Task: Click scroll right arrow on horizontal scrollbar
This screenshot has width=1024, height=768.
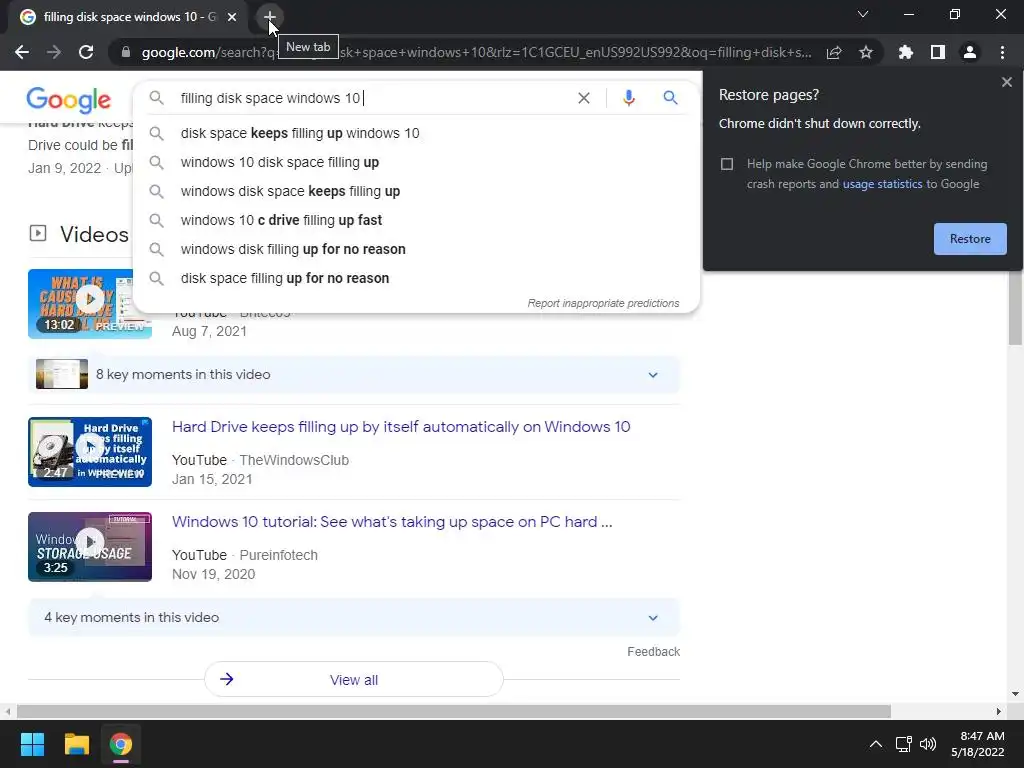Action: [998, 711]
